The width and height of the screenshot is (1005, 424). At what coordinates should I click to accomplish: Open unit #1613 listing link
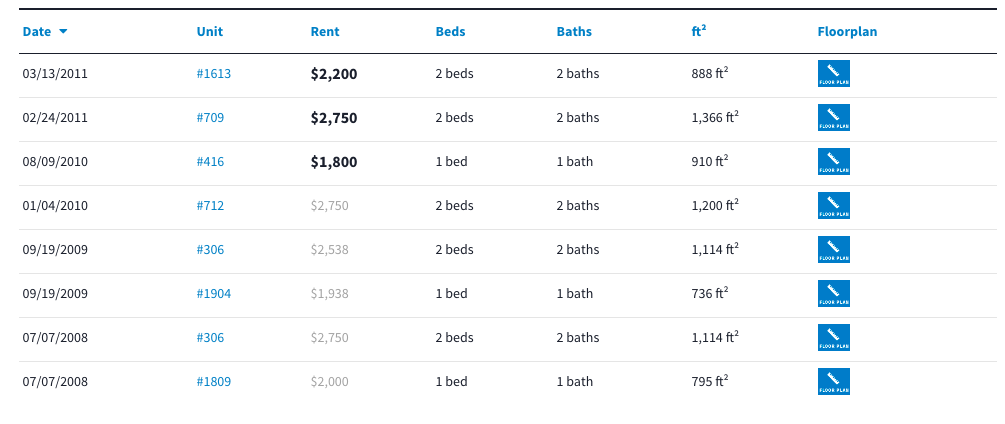point(214,74)
